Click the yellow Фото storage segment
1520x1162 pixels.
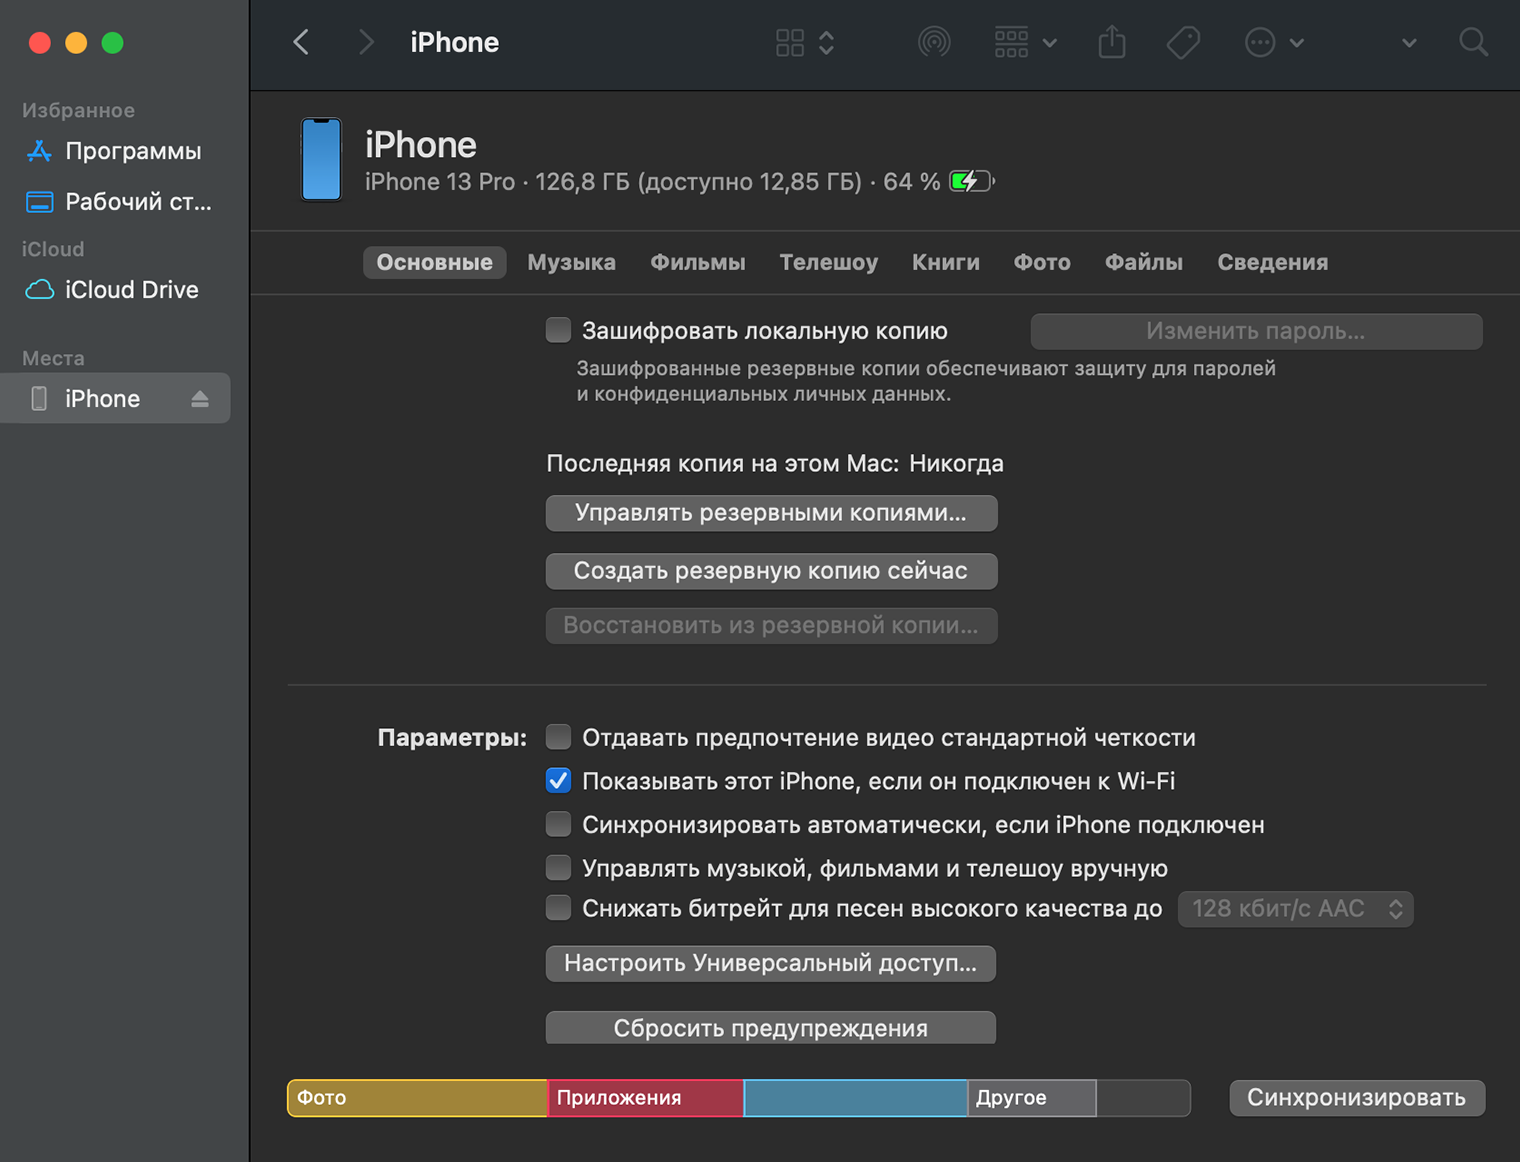pos(417,1098)
